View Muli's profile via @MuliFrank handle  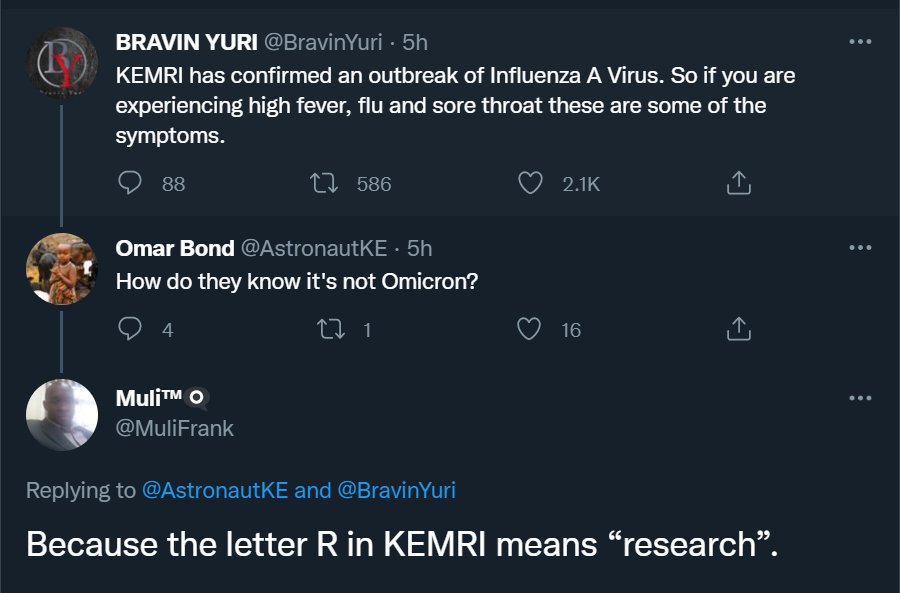(x=174, y=428)
